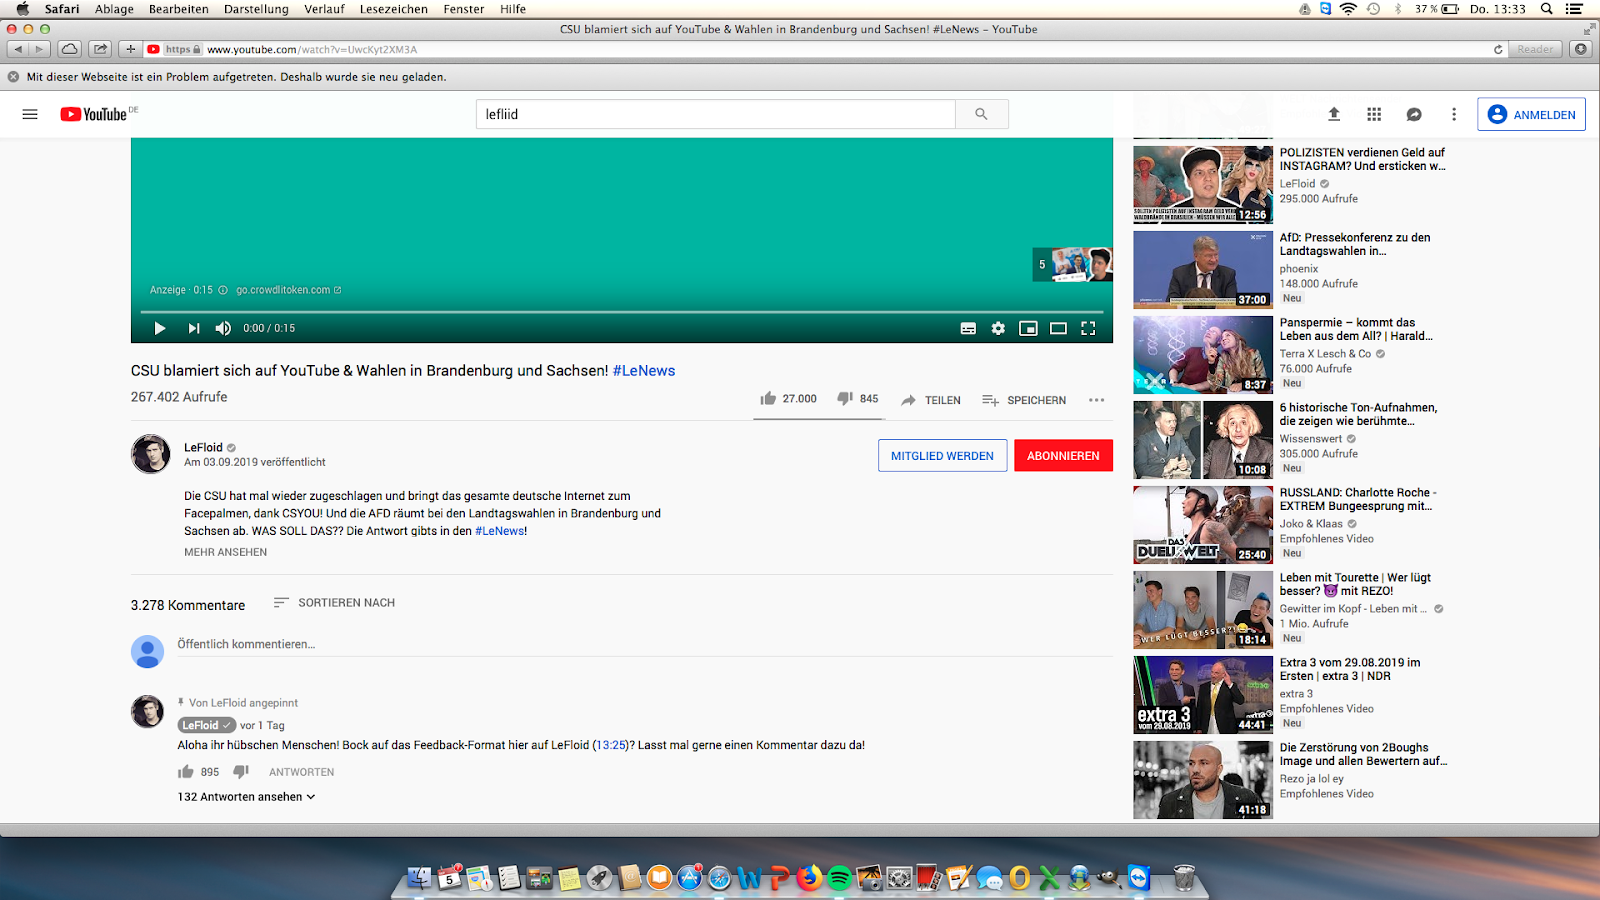Mute the video volume icon
1600x900 pixels.
(x=223, y=328)
